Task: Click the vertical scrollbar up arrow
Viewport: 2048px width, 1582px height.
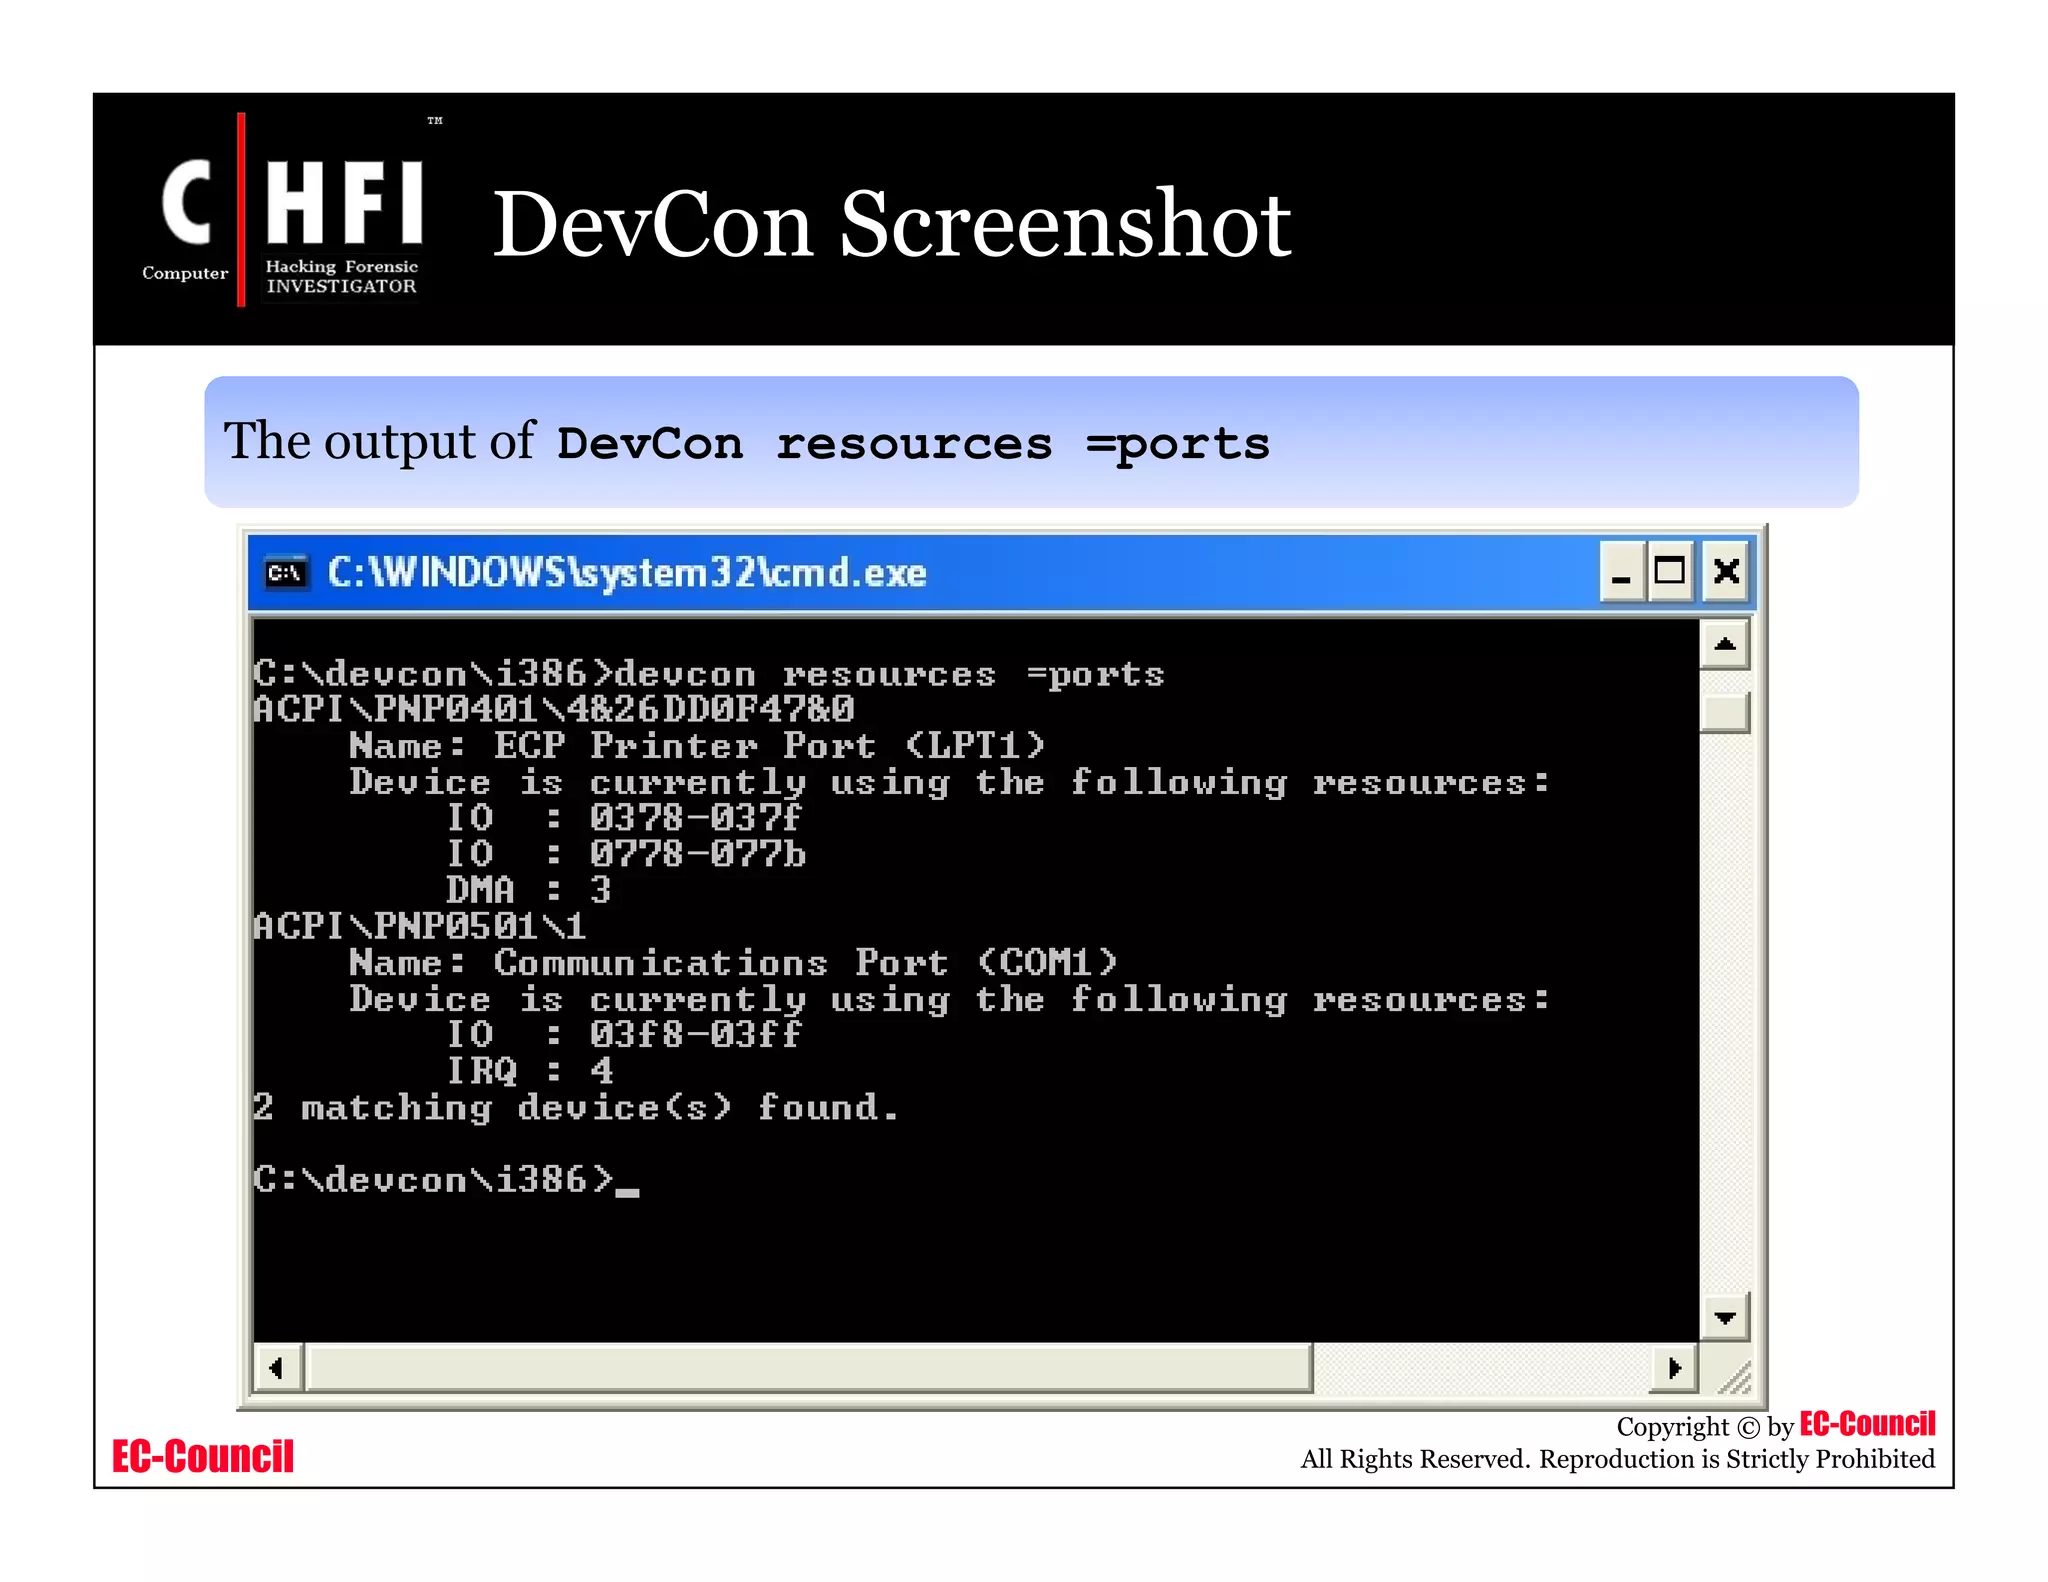Action: [1725, 645]
